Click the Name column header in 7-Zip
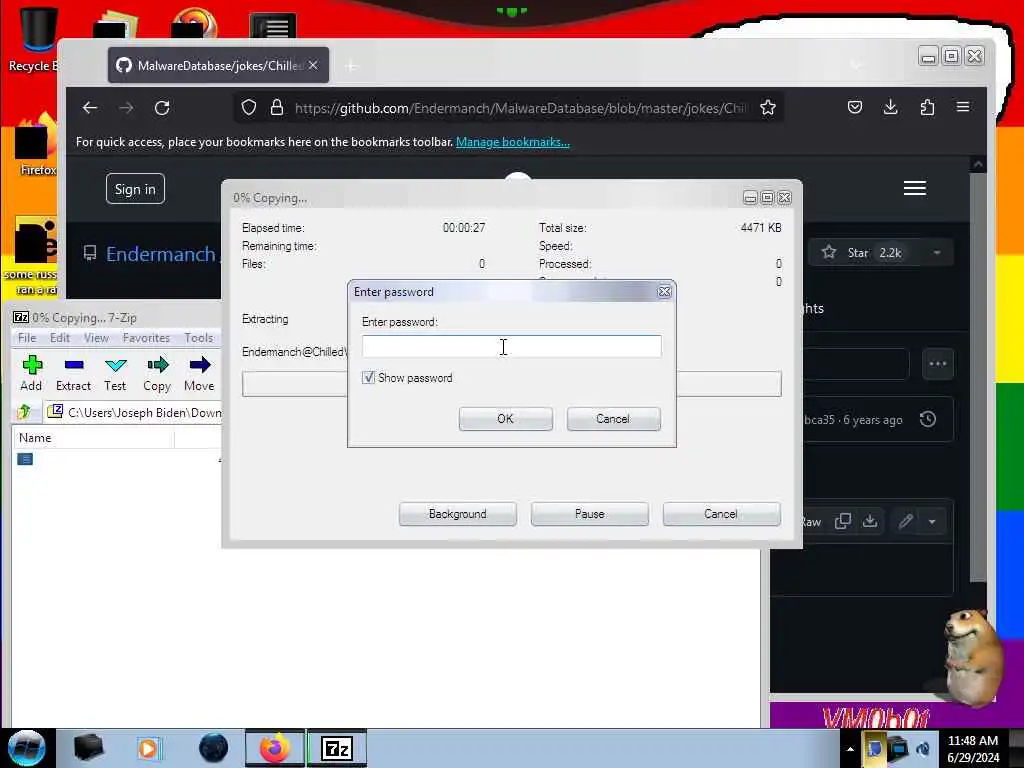 [93, 438]
